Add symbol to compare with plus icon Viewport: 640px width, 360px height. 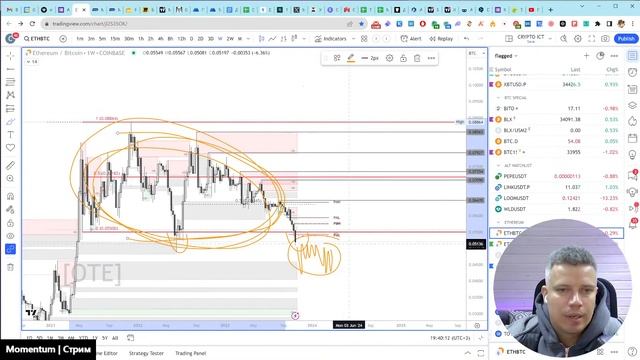pyautogui.click(x=63, y=38)
